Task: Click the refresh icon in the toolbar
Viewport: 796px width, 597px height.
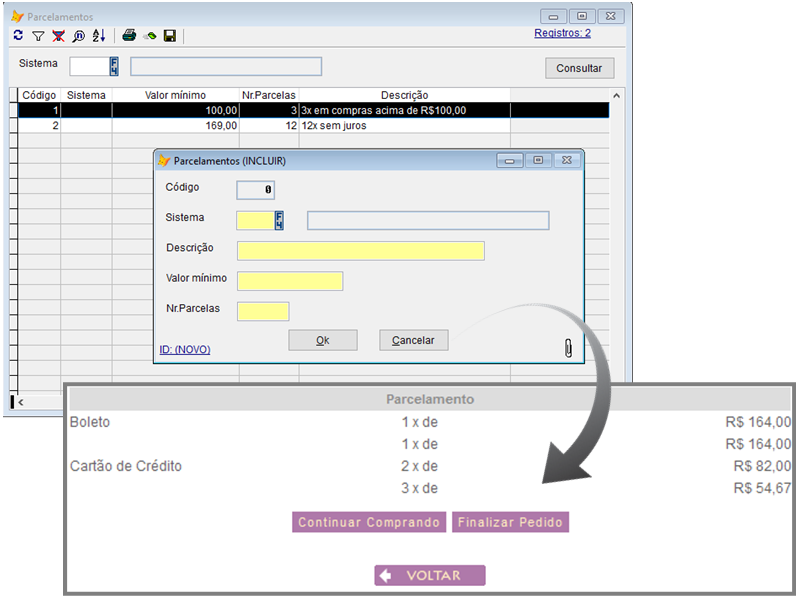Action: coord(18,36)
